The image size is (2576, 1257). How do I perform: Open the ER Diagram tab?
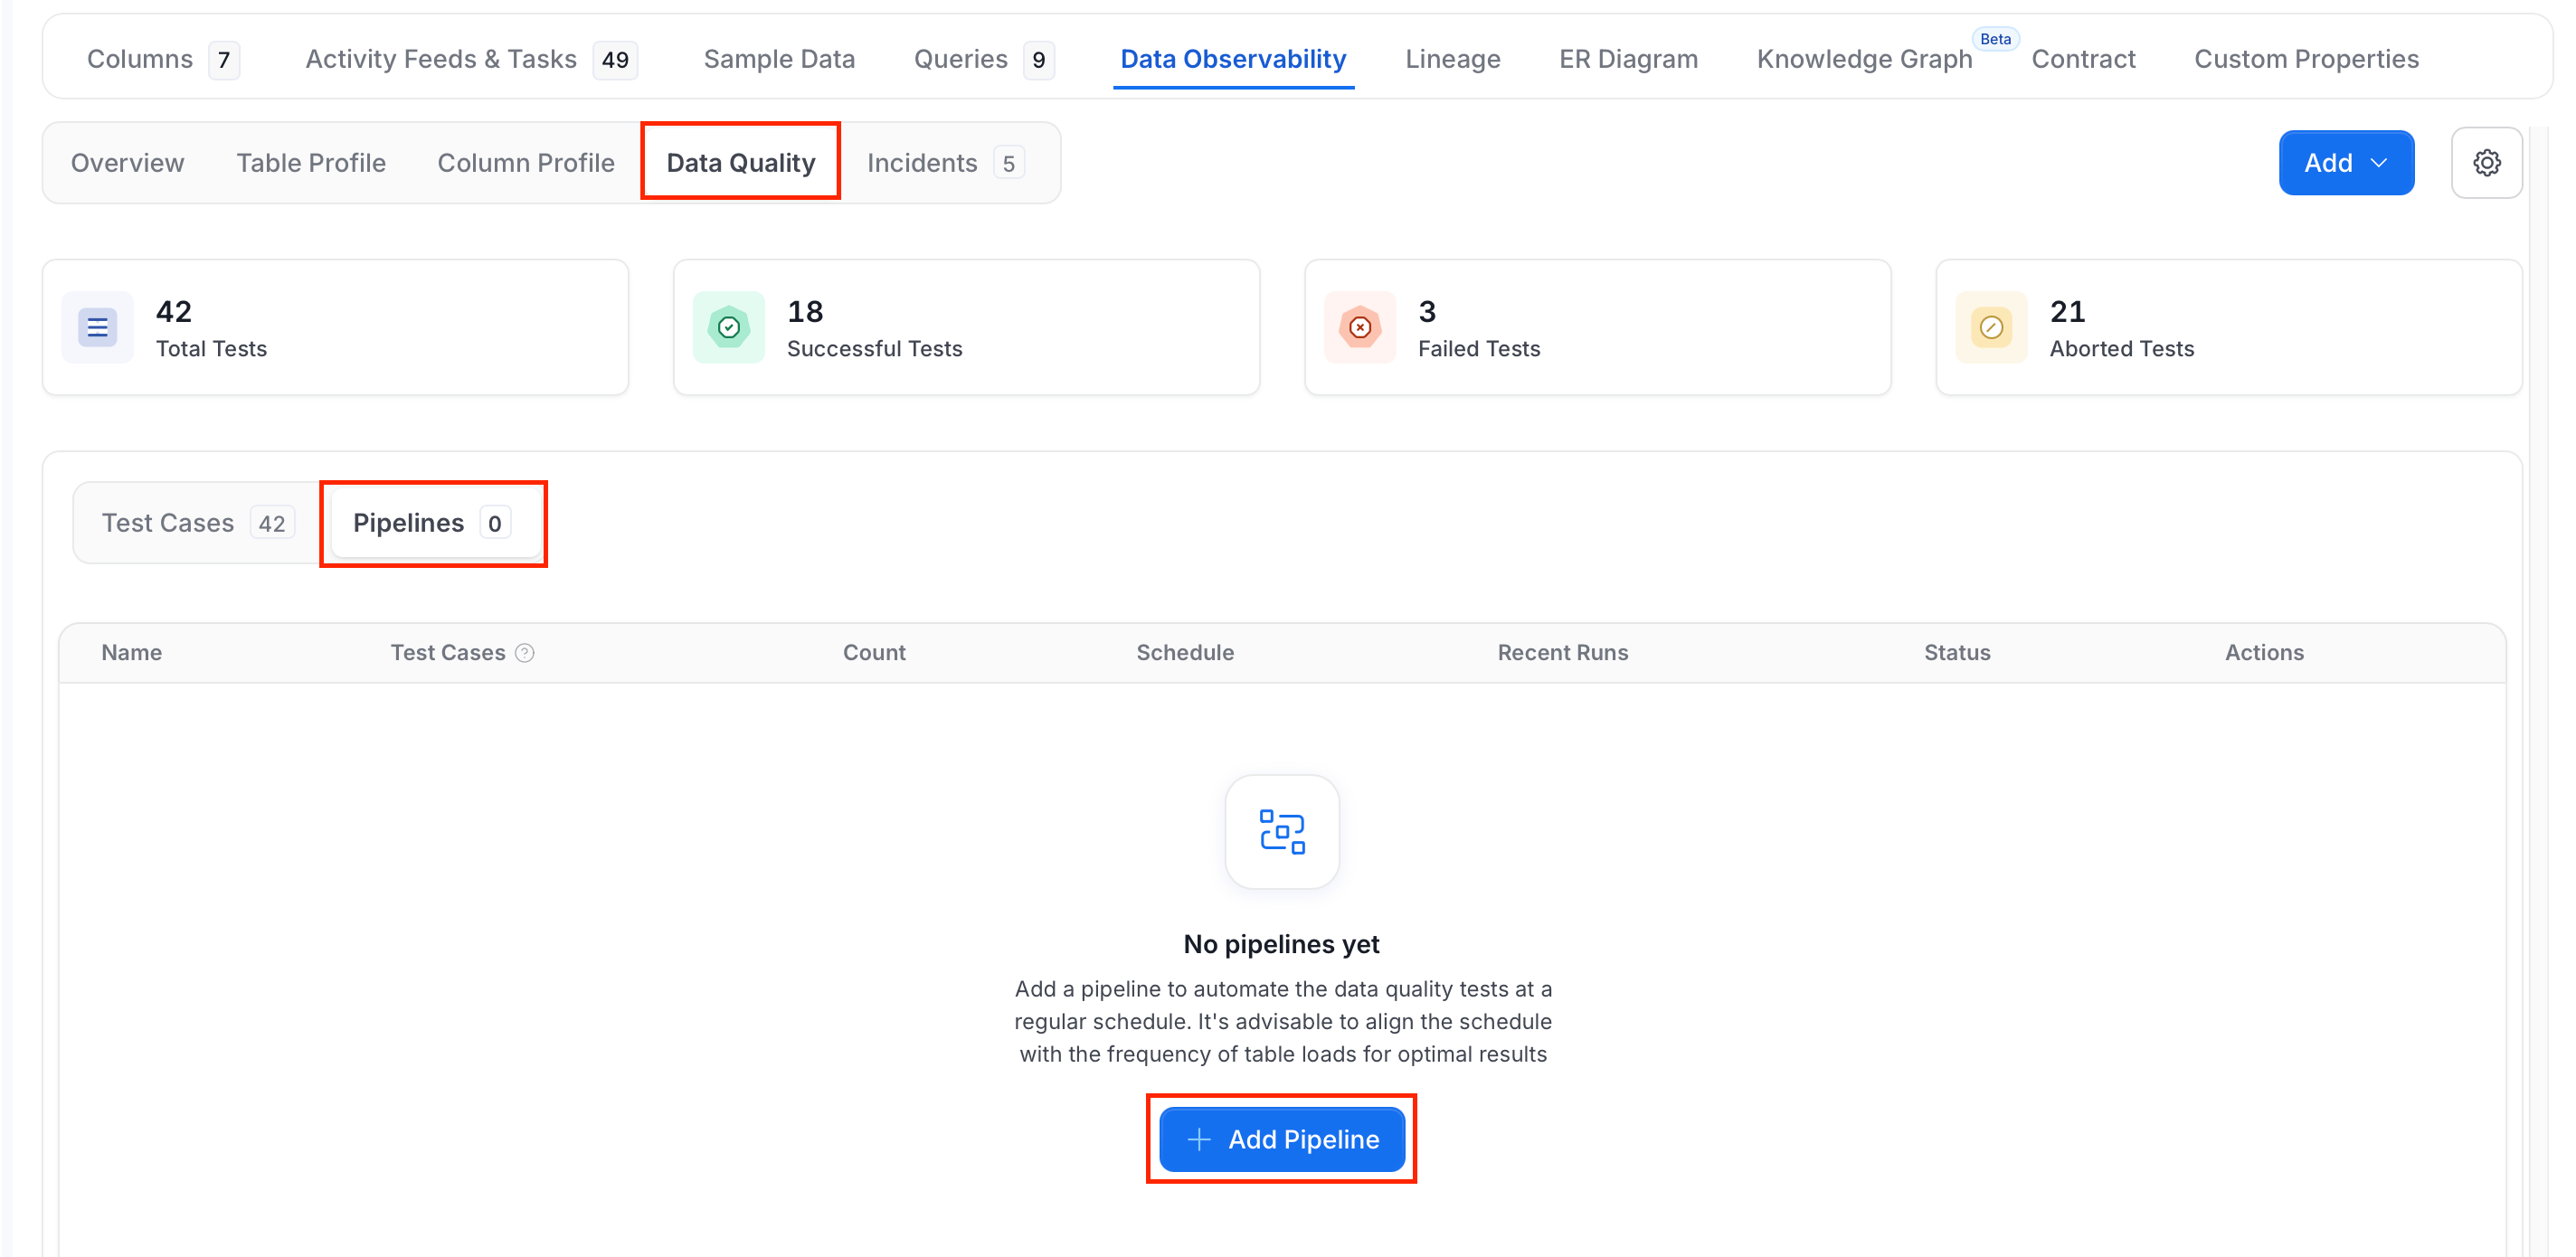(1628, 59)
